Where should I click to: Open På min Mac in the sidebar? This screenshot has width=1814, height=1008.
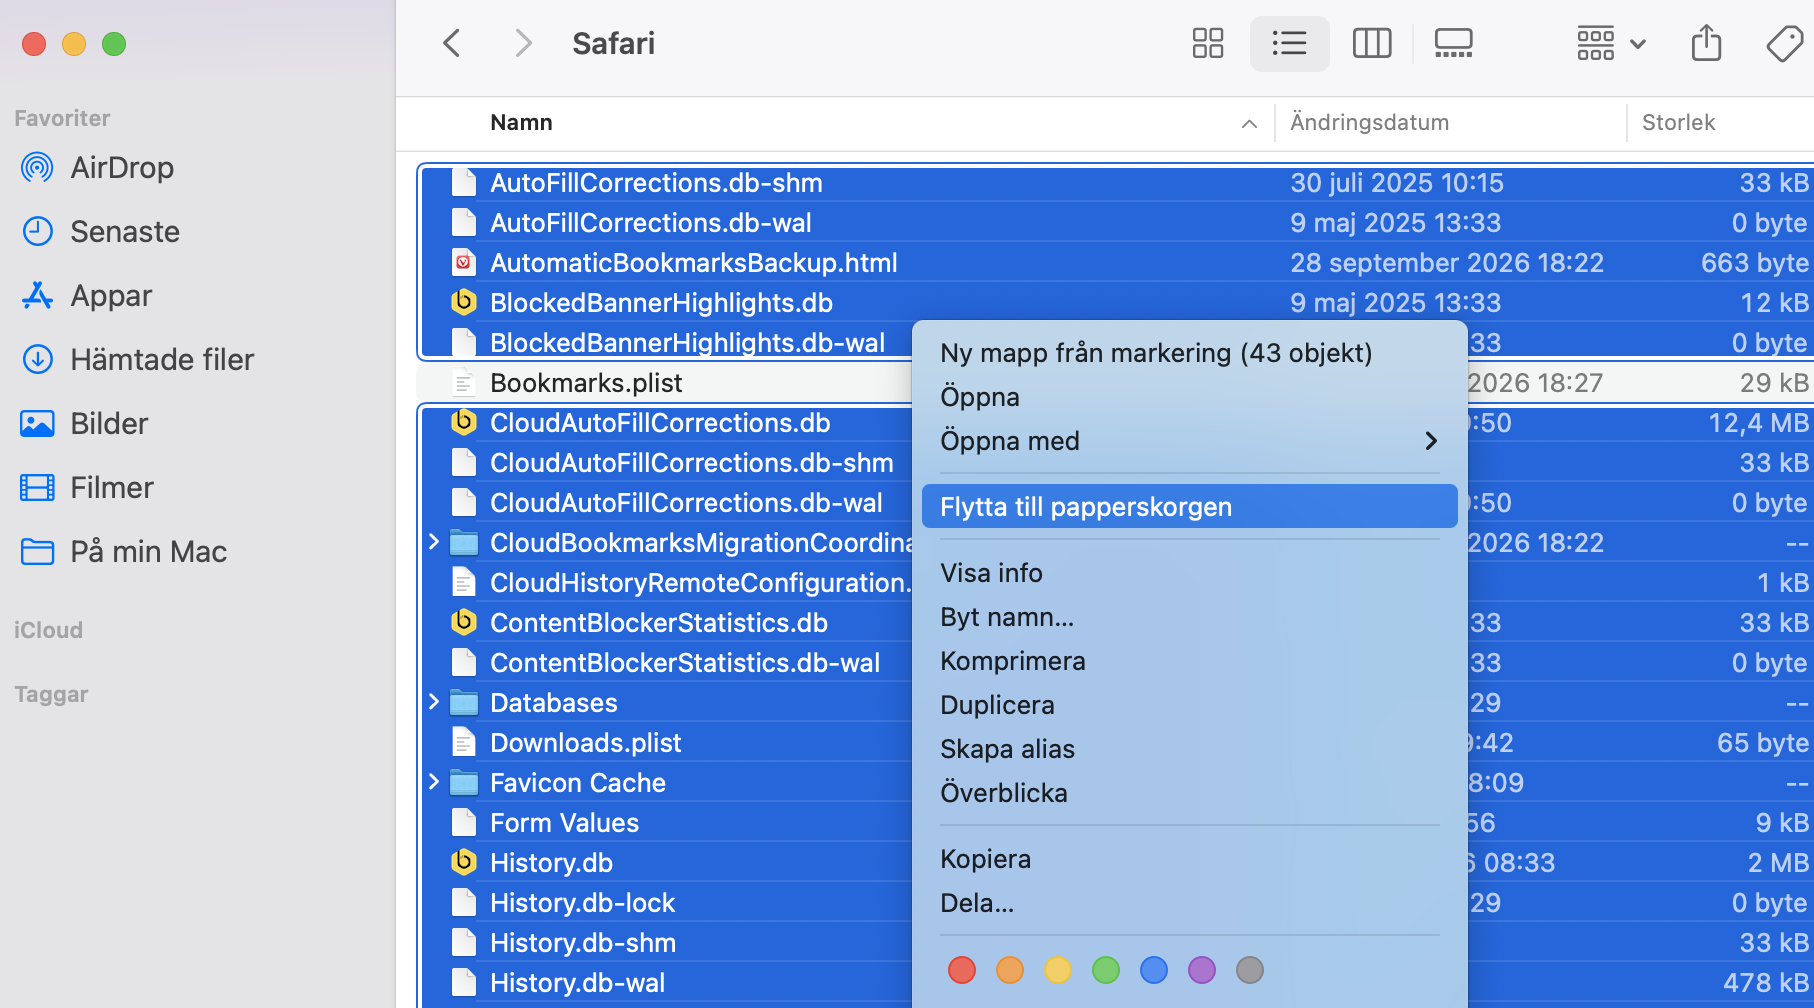coord(123,551)
